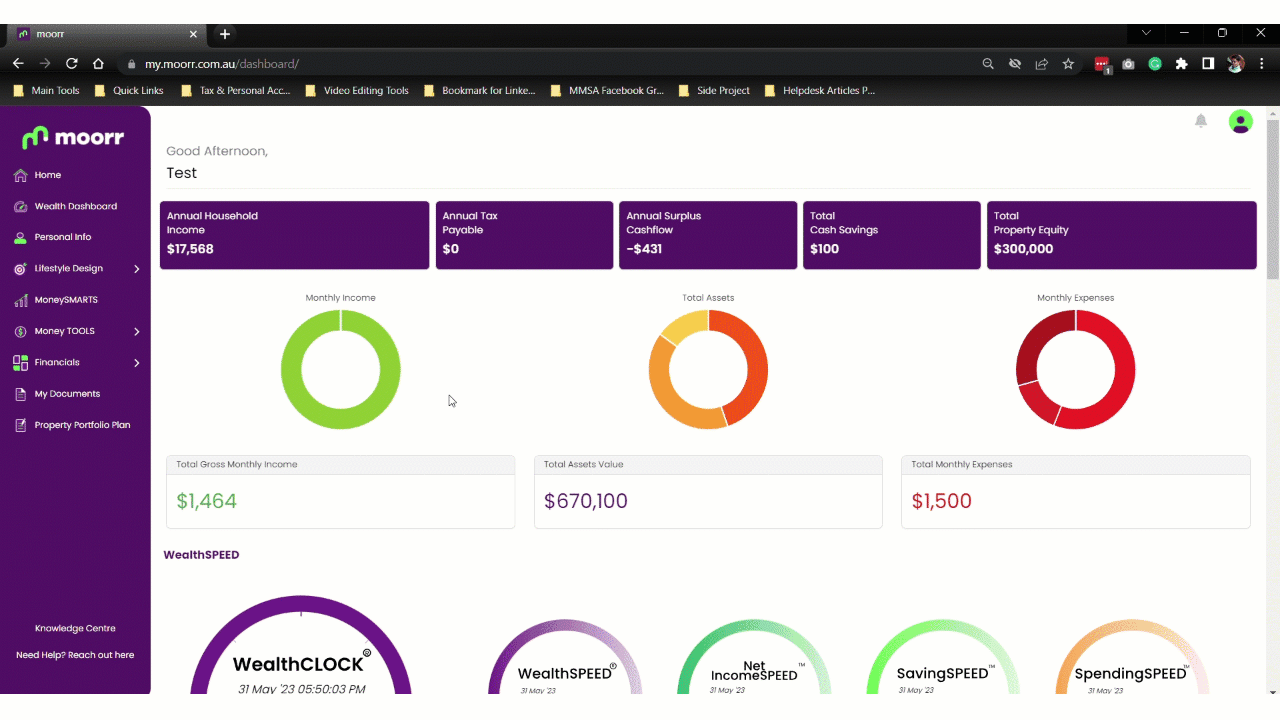Bookmark this page with star icon
The image size is (1280, 720).
point(1068,64)
